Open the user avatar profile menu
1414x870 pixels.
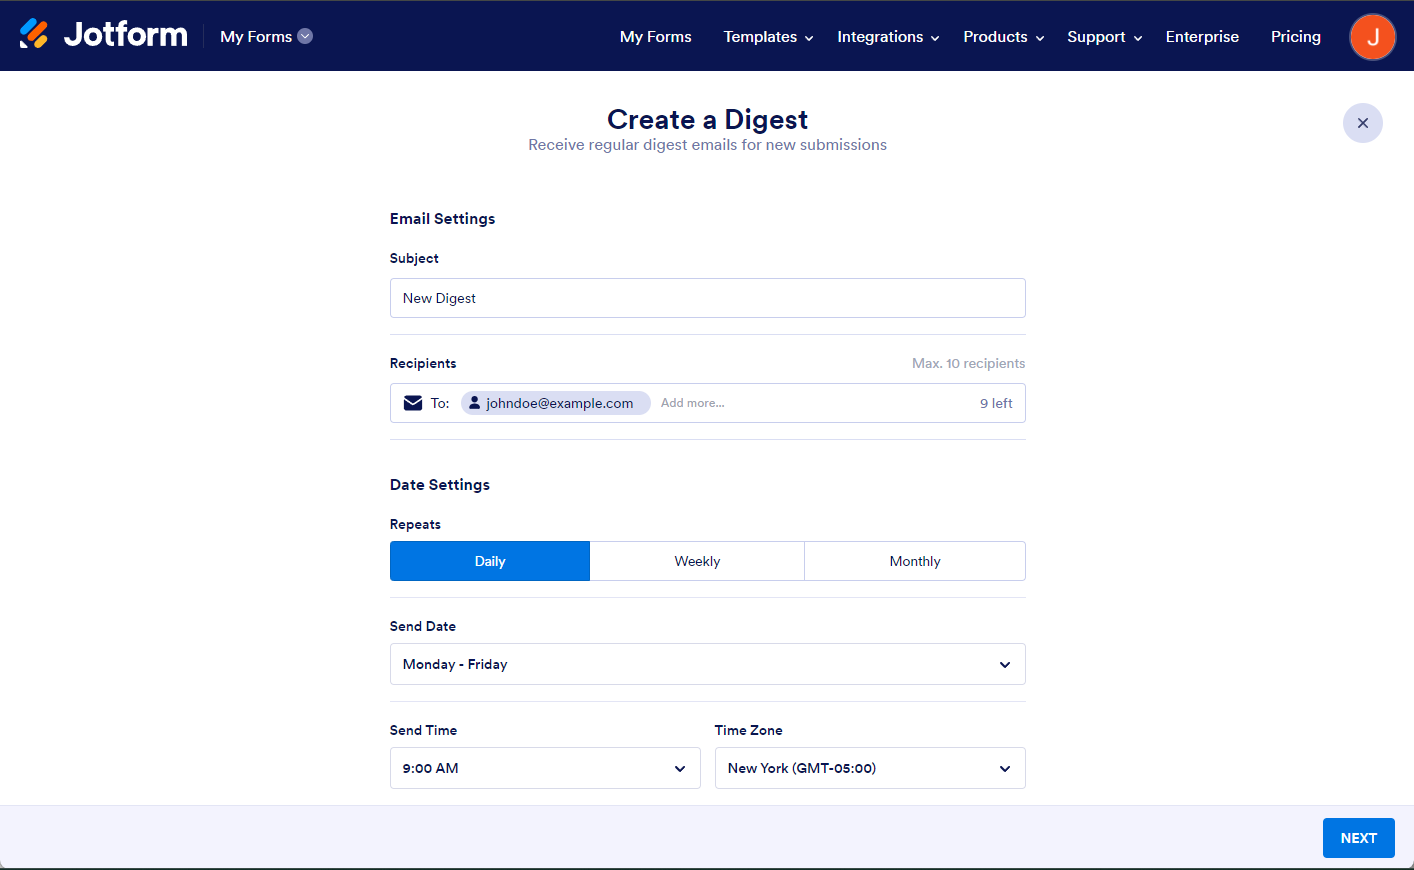[1372, 37]
